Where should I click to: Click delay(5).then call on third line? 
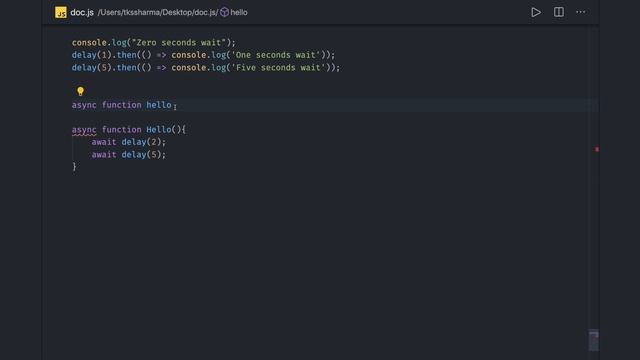click(104, 68)
